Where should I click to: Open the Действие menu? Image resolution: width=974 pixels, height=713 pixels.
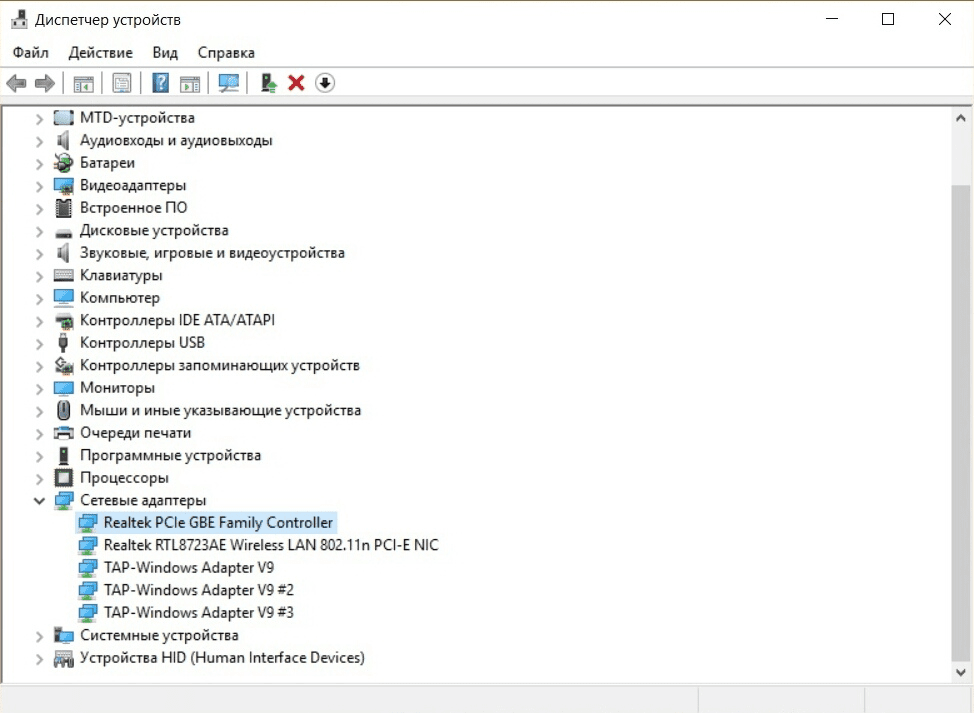click(101, 53)
